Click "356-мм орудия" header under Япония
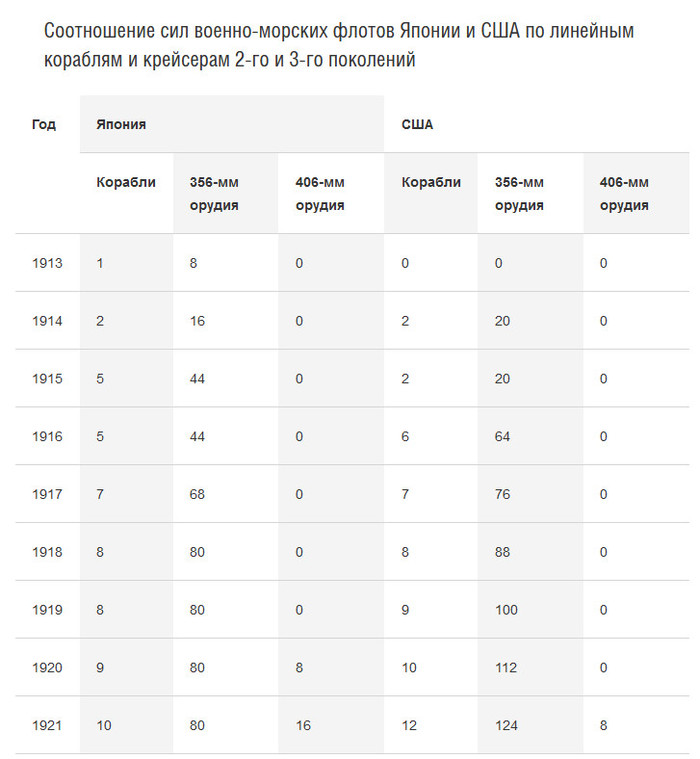The image size is (700, 759). pyautogui.click(x=215, y=193)
